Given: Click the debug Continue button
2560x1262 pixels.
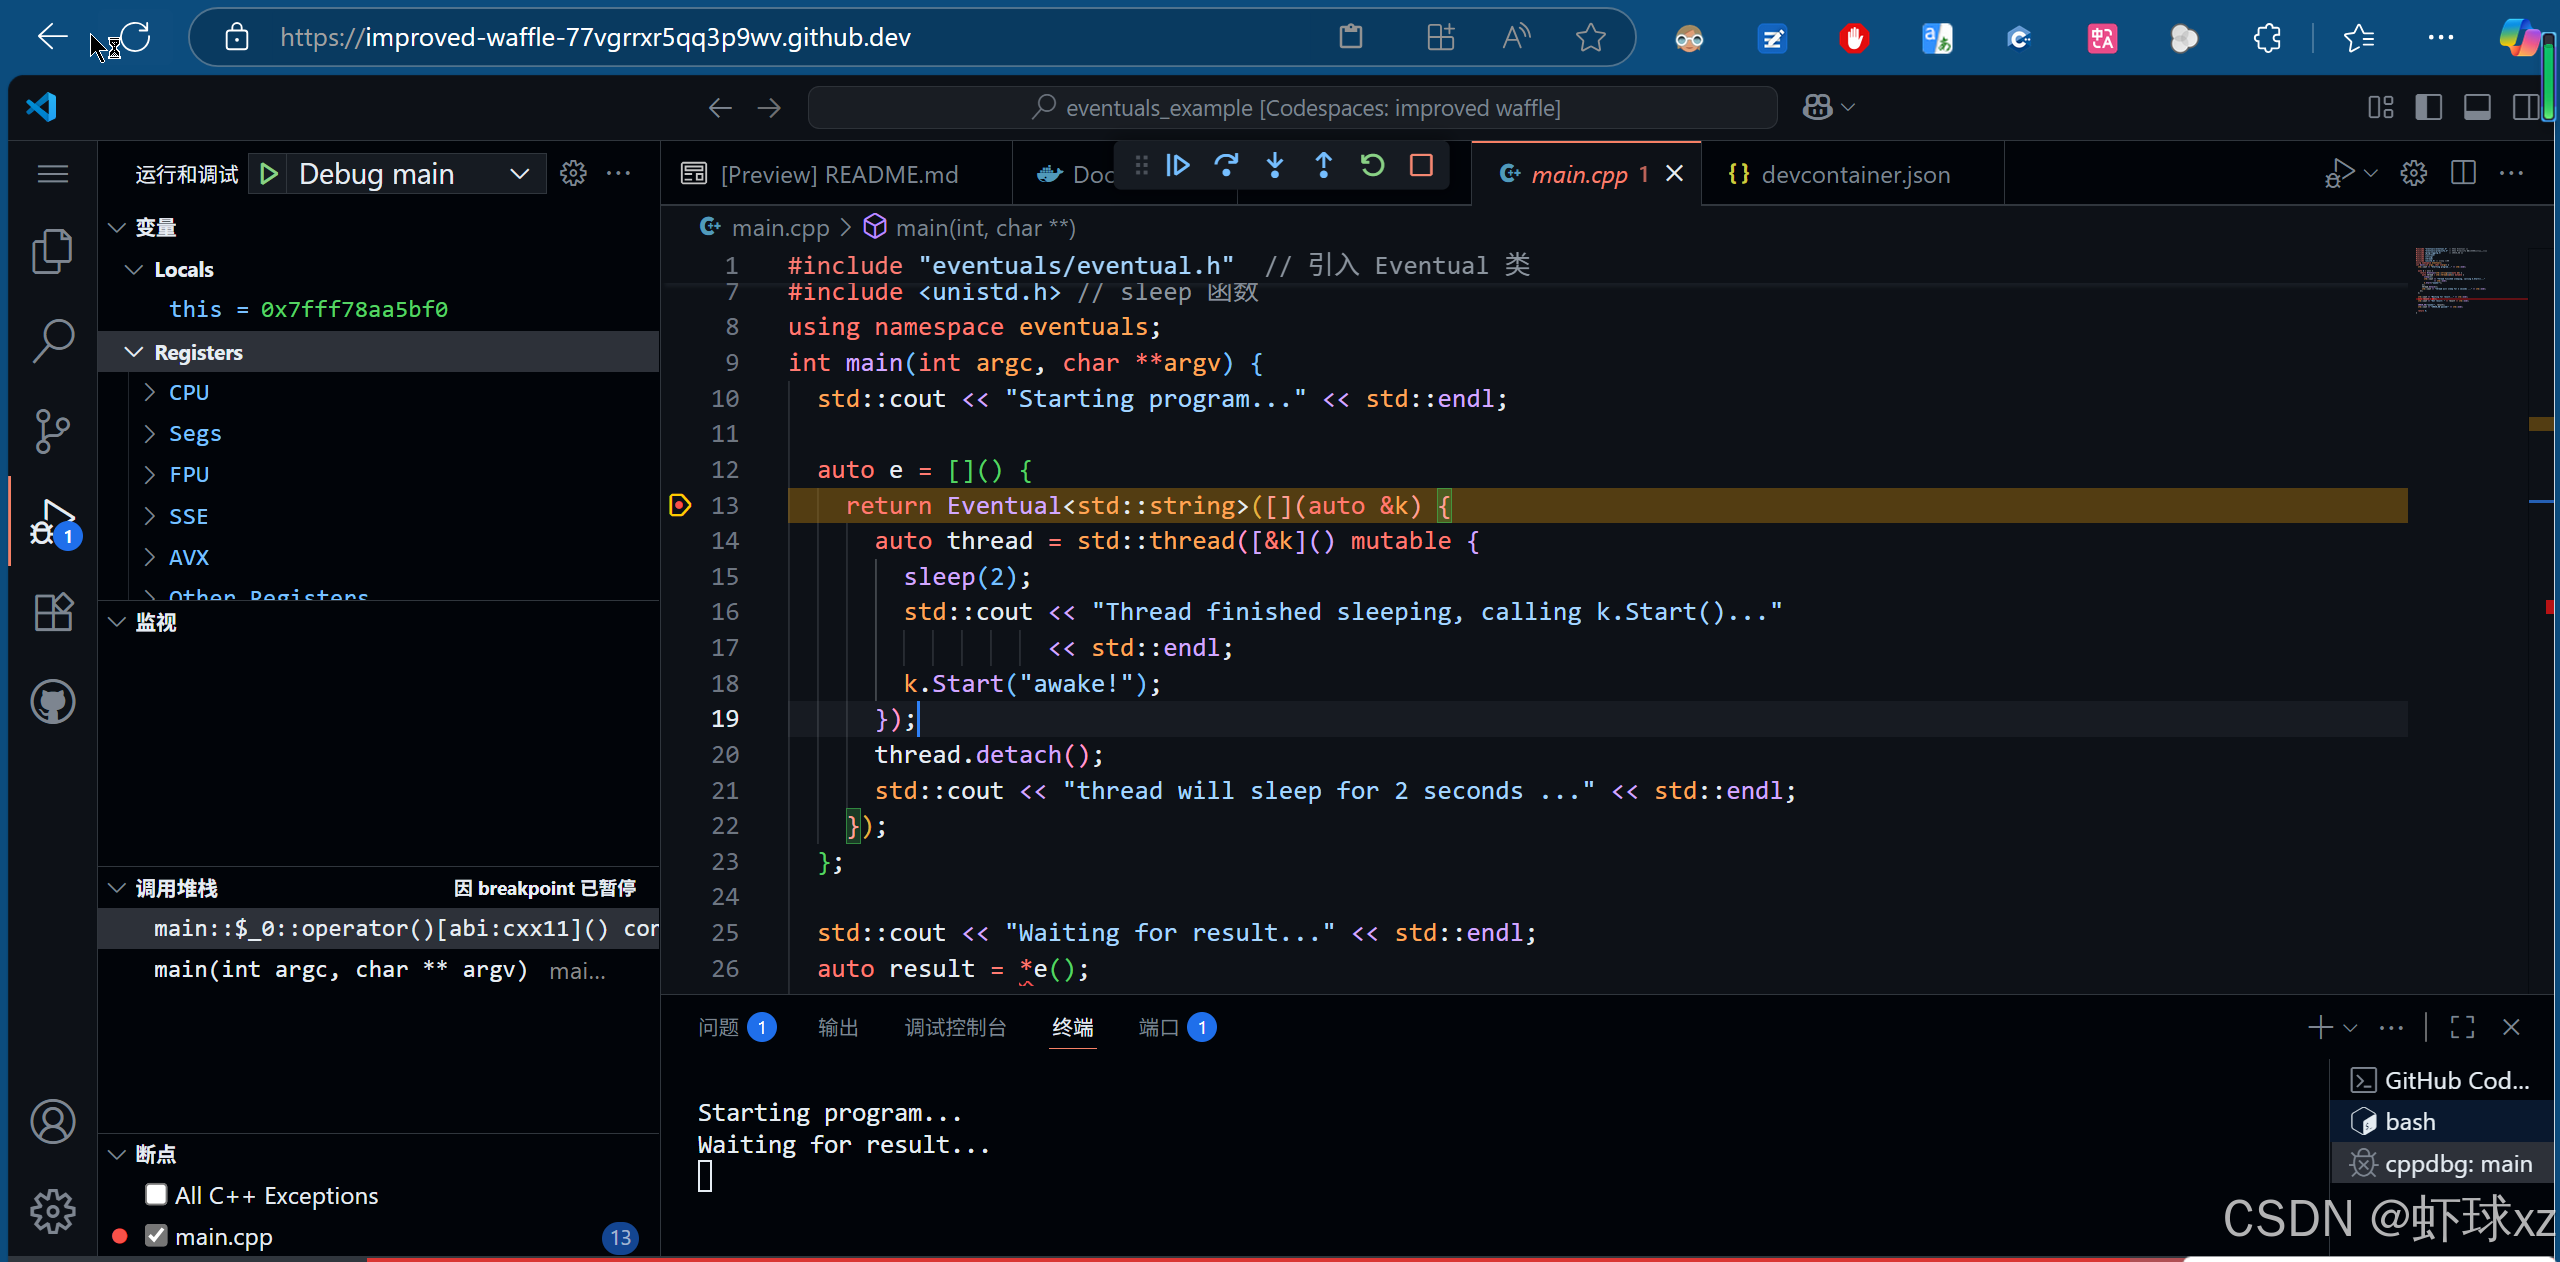Looking at the screenshot, I should 1178,165.
